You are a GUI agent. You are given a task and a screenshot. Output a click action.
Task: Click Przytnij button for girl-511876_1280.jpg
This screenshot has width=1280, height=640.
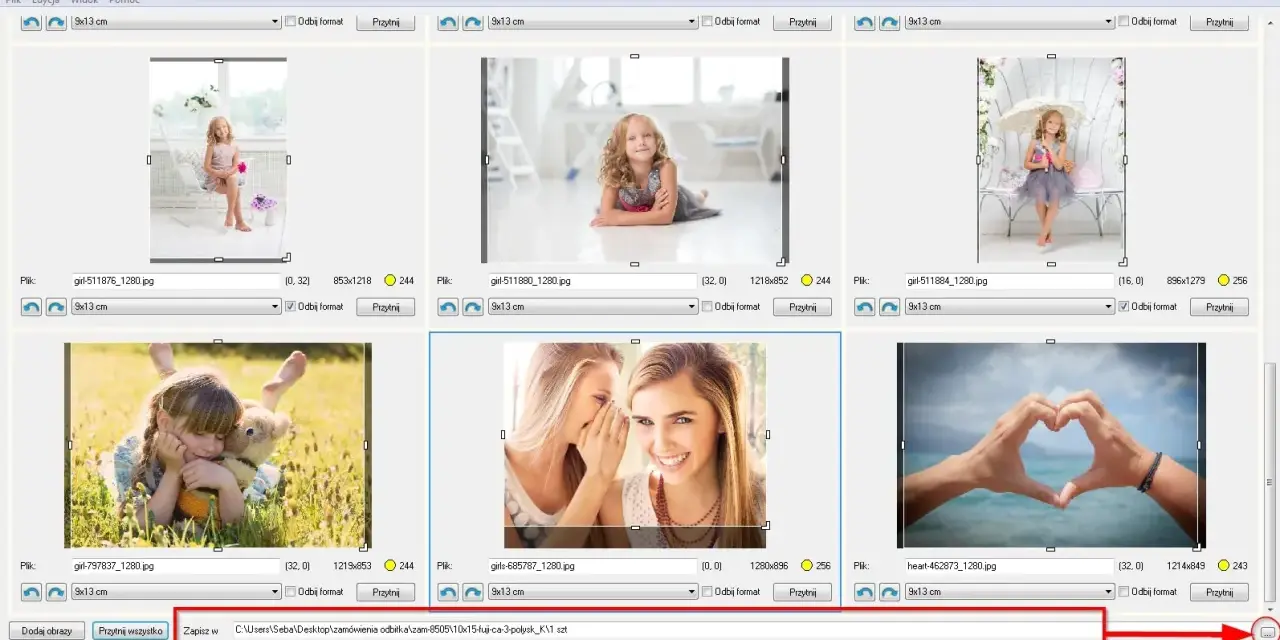click(386, 307)
